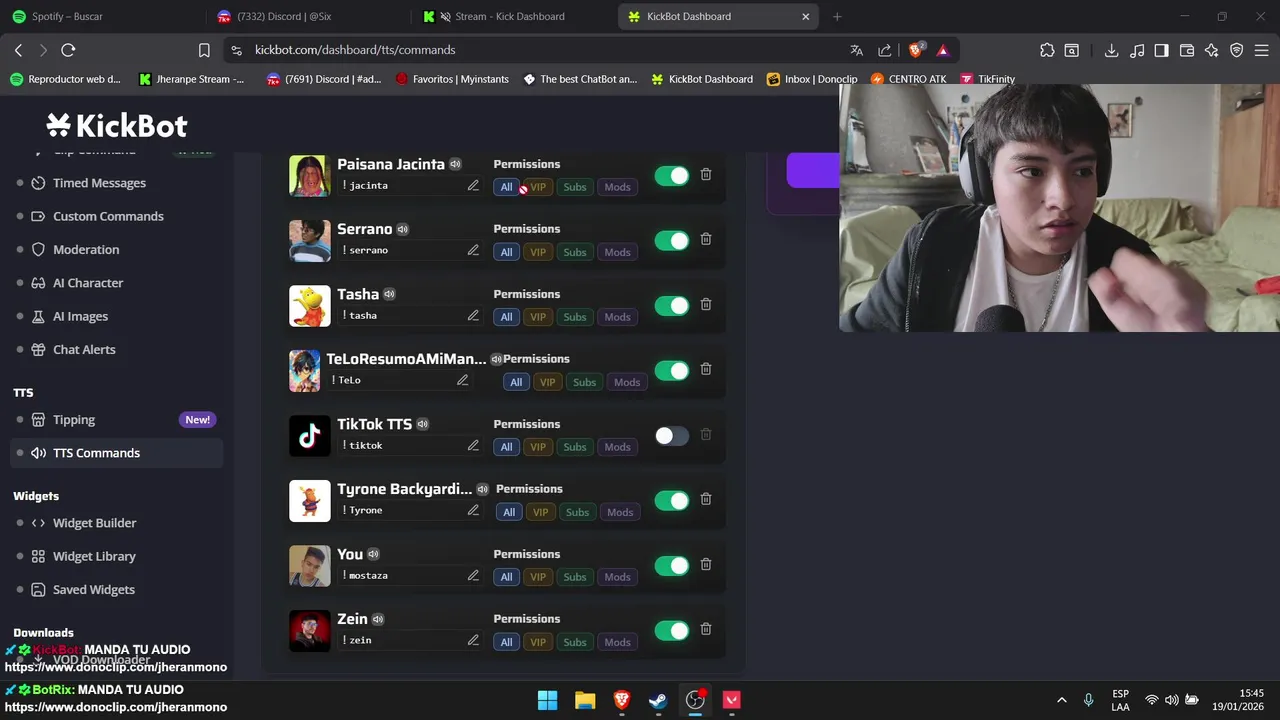Image resolution: width=1280 pixels, height=720 pixels.
Task: Disable the Tyrone Backyardi toggle
Action: [x=672, y=501]
